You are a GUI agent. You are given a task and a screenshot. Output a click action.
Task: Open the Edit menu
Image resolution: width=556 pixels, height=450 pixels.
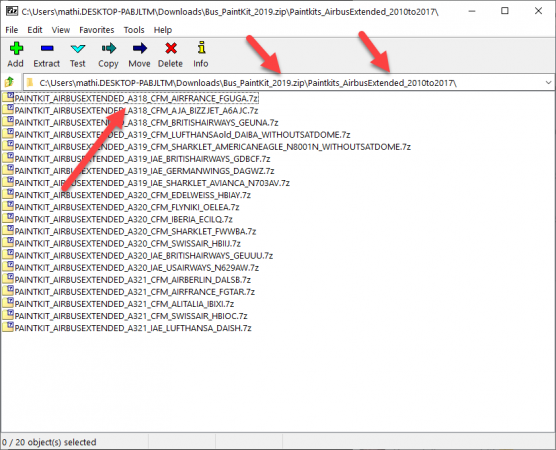35,30
